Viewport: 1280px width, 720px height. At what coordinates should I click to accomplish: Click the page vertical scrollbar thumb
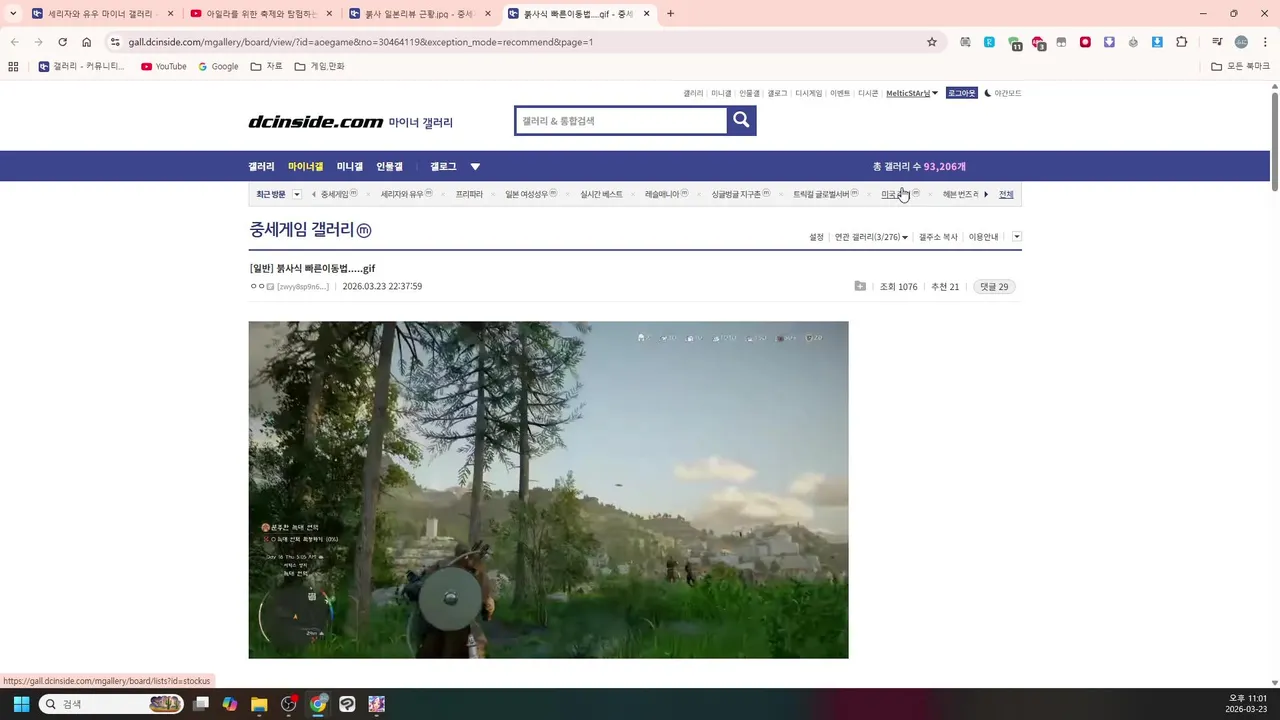(1275, 140)
